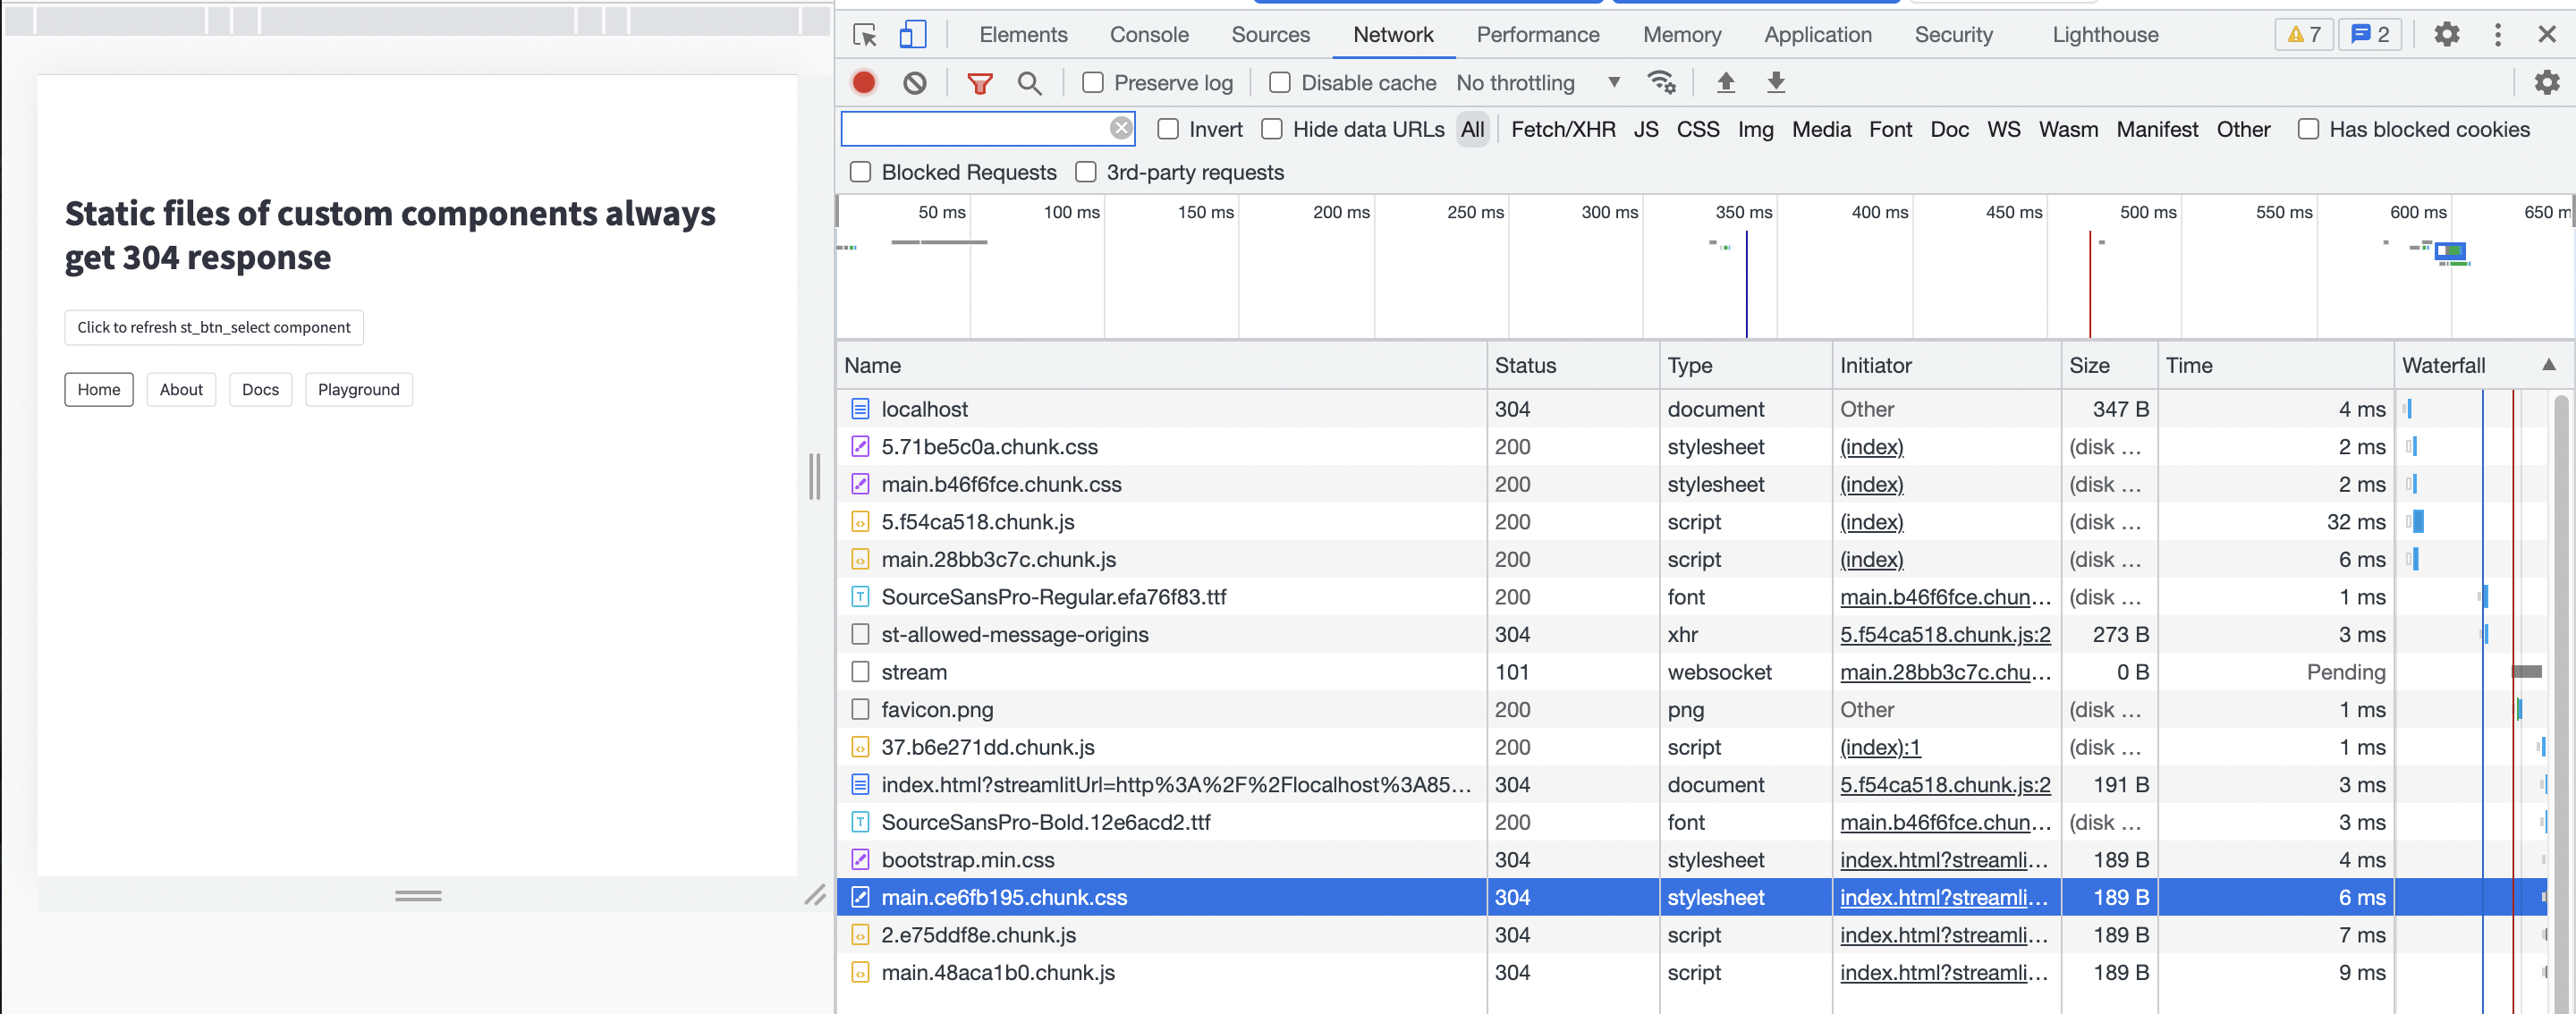
Task: Open network search with the magnifier icon
Action: click(1030, 82)
